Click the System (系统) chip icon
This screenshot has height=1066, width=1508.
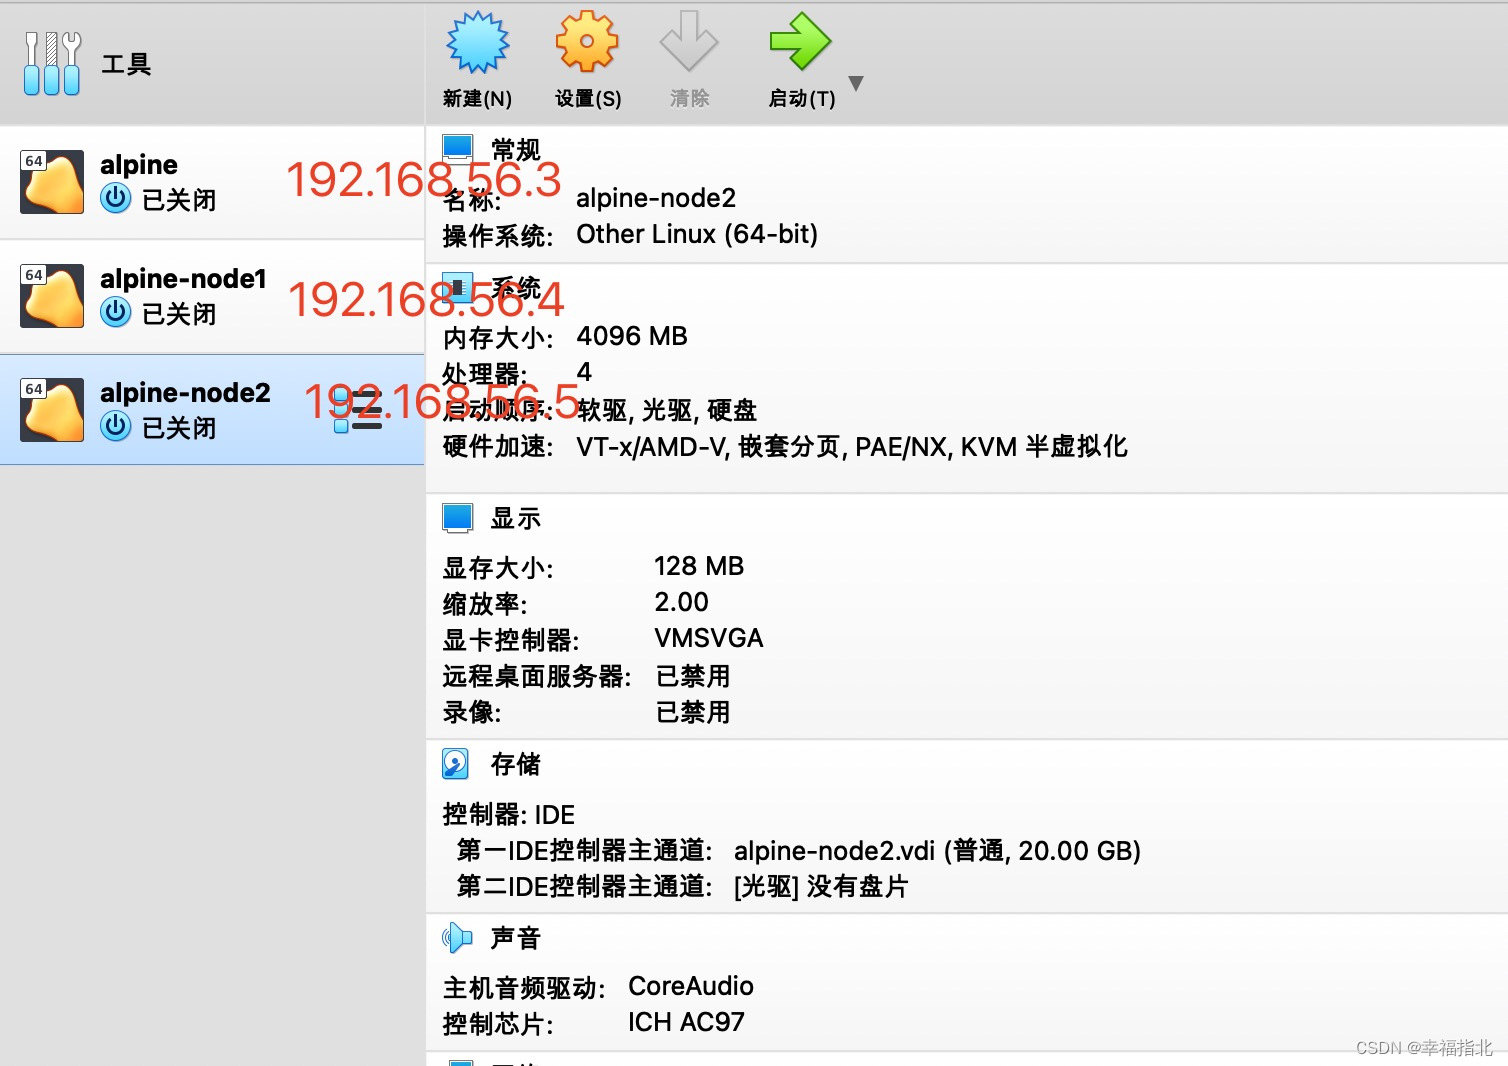coord(458,288)
